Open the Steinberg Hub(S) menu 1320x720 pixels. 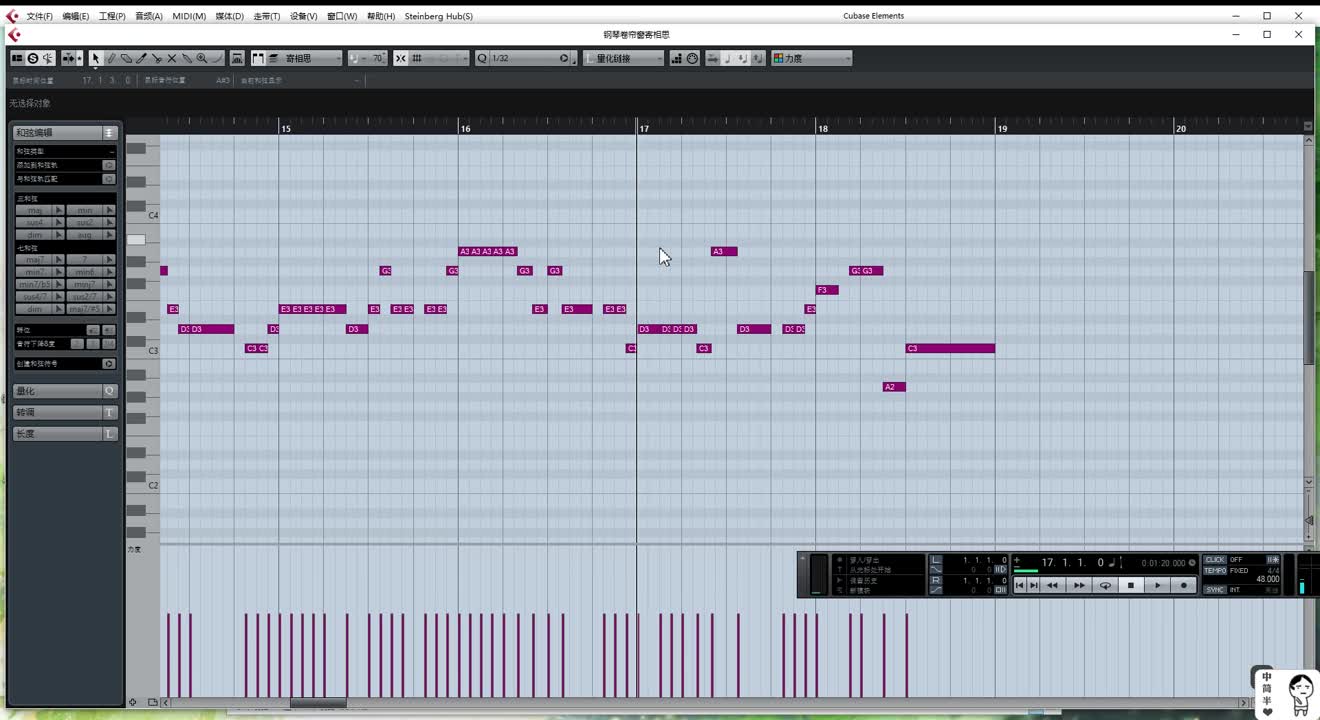(439, 16)
